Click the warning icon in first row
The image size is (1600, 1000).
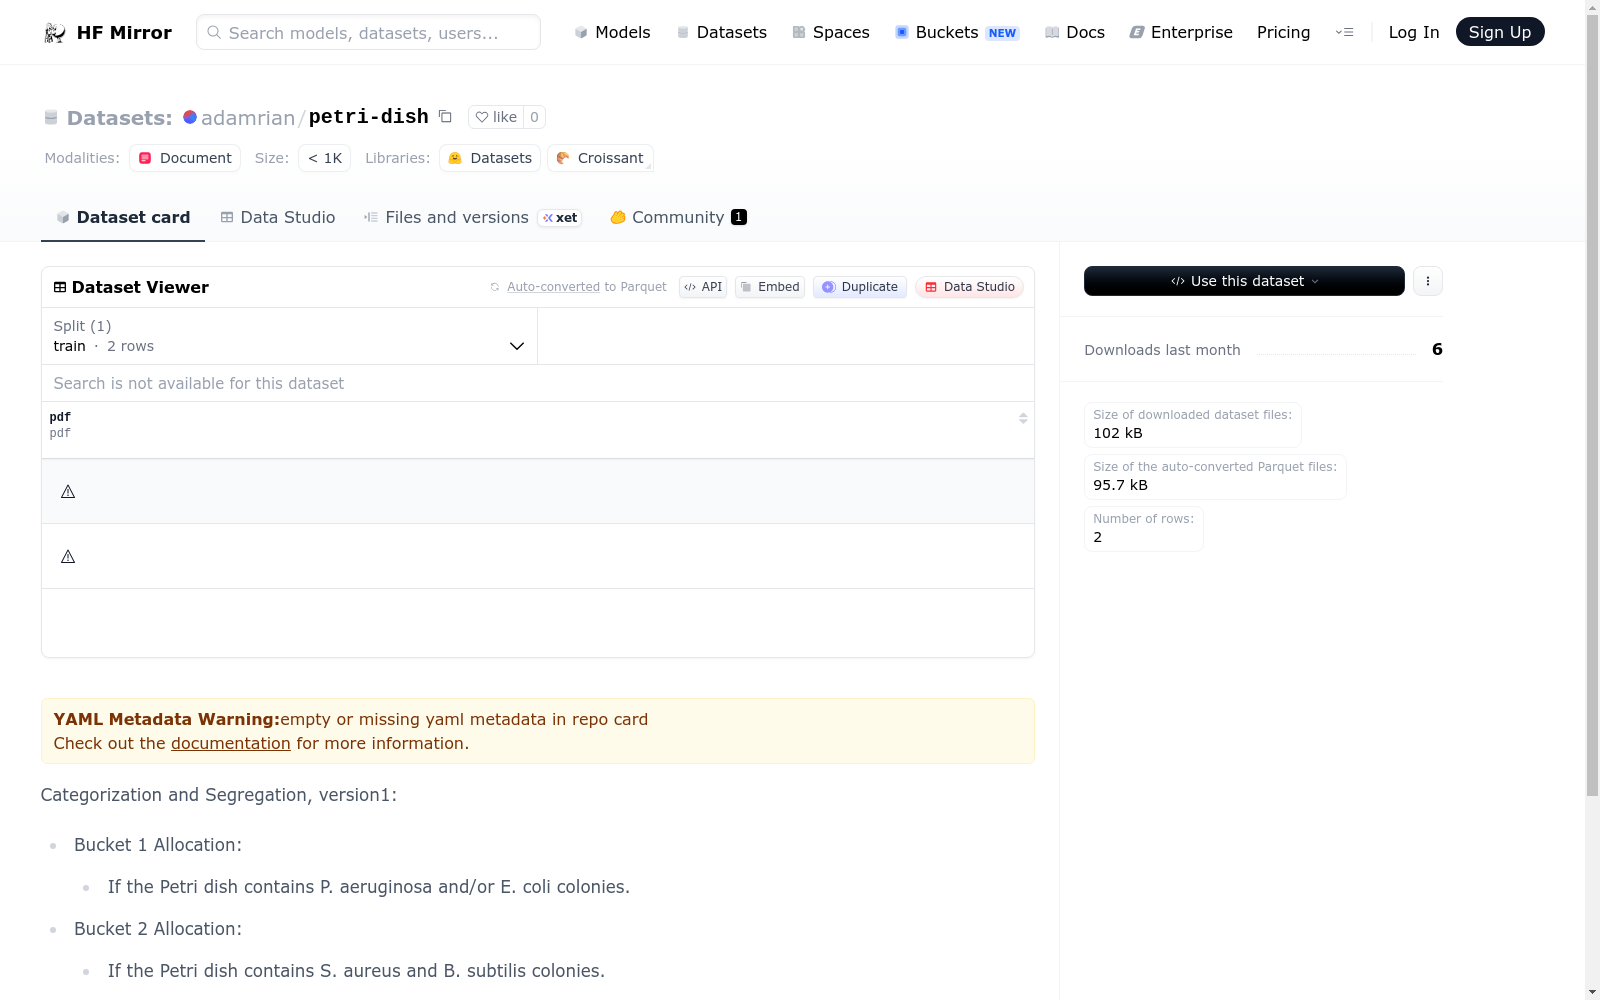[68, 492]
